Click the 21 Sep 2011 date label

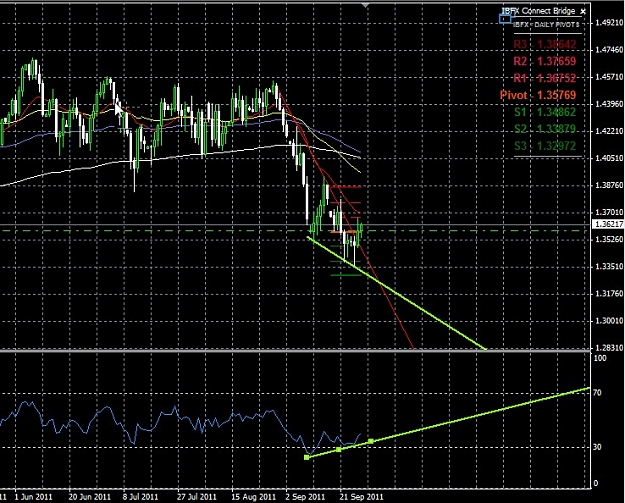(x=361, y=497)
